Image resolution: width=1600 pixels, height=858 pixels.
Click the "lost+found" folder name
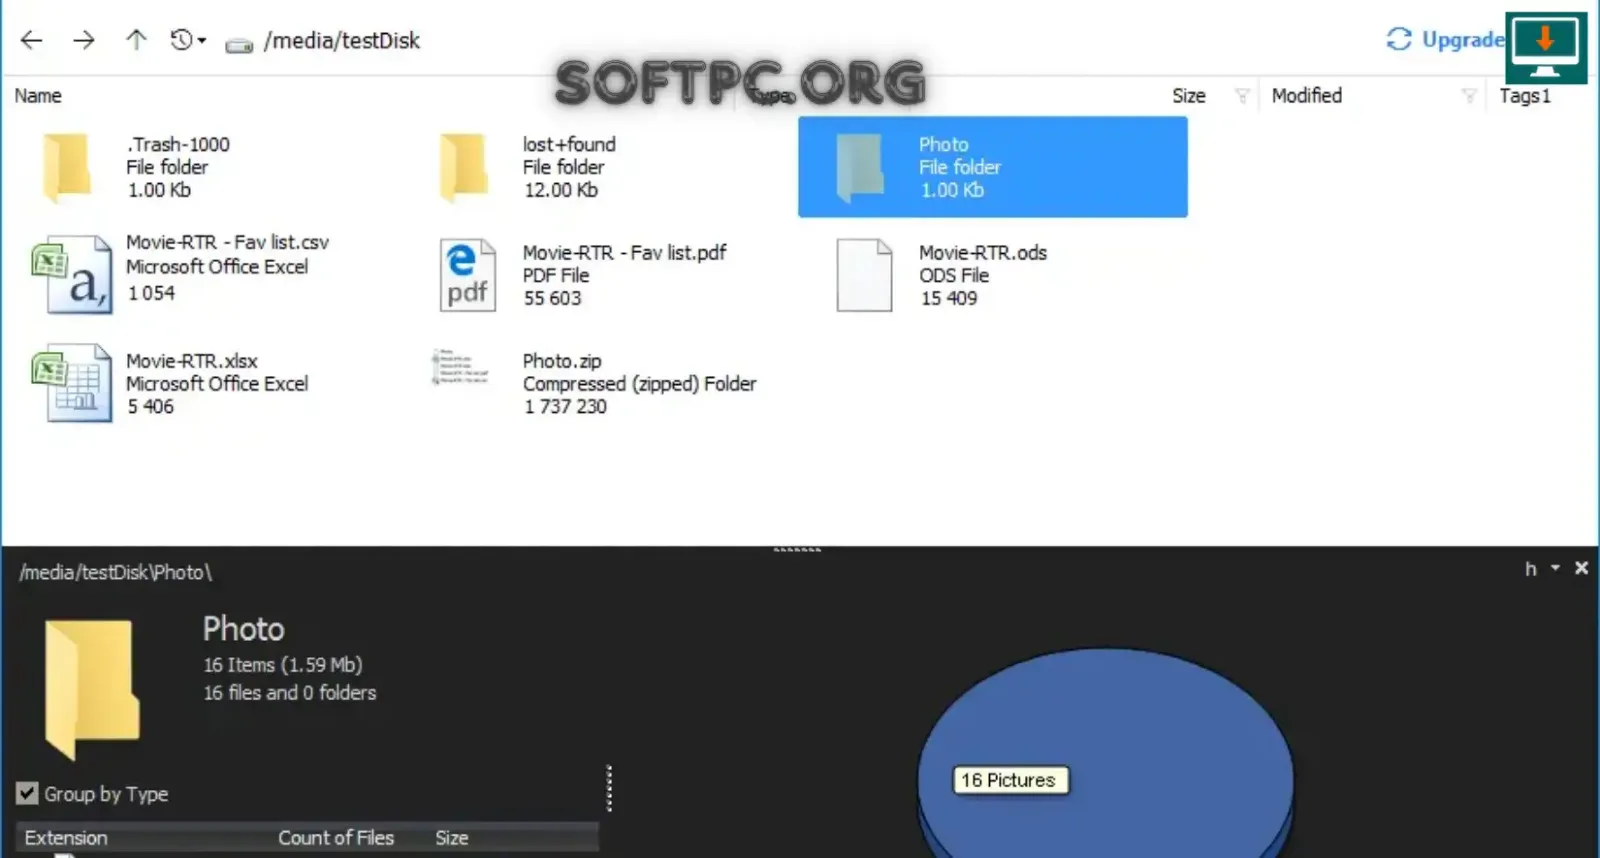point(569,144)
